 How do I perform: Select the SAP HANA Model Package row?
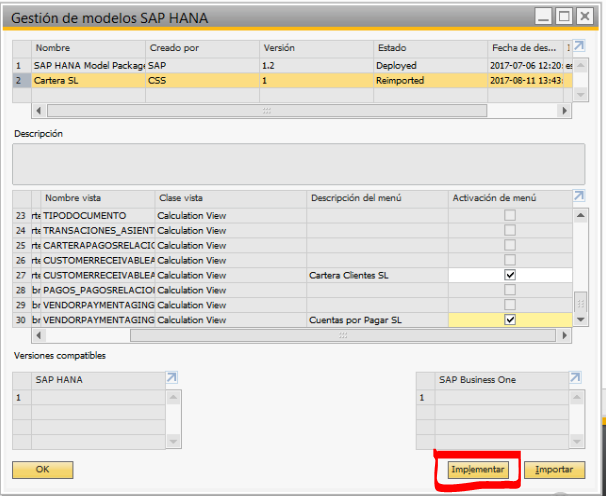tap(292, 65)
